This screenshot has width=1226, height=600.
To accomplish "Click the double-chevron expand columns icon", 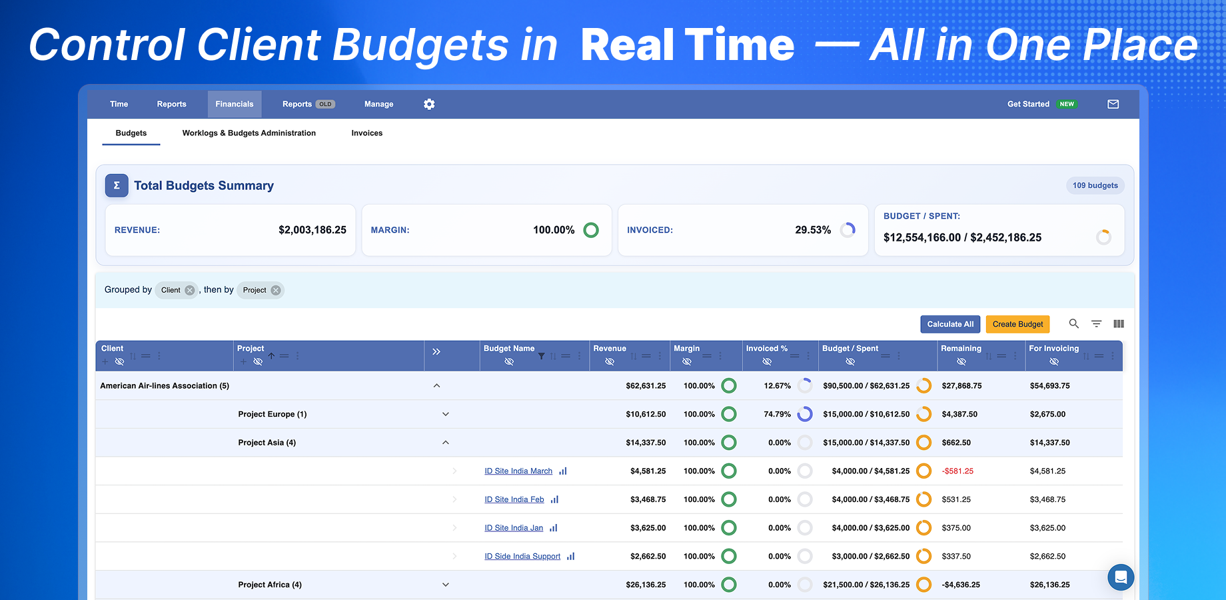I will (x=436, y=352).
